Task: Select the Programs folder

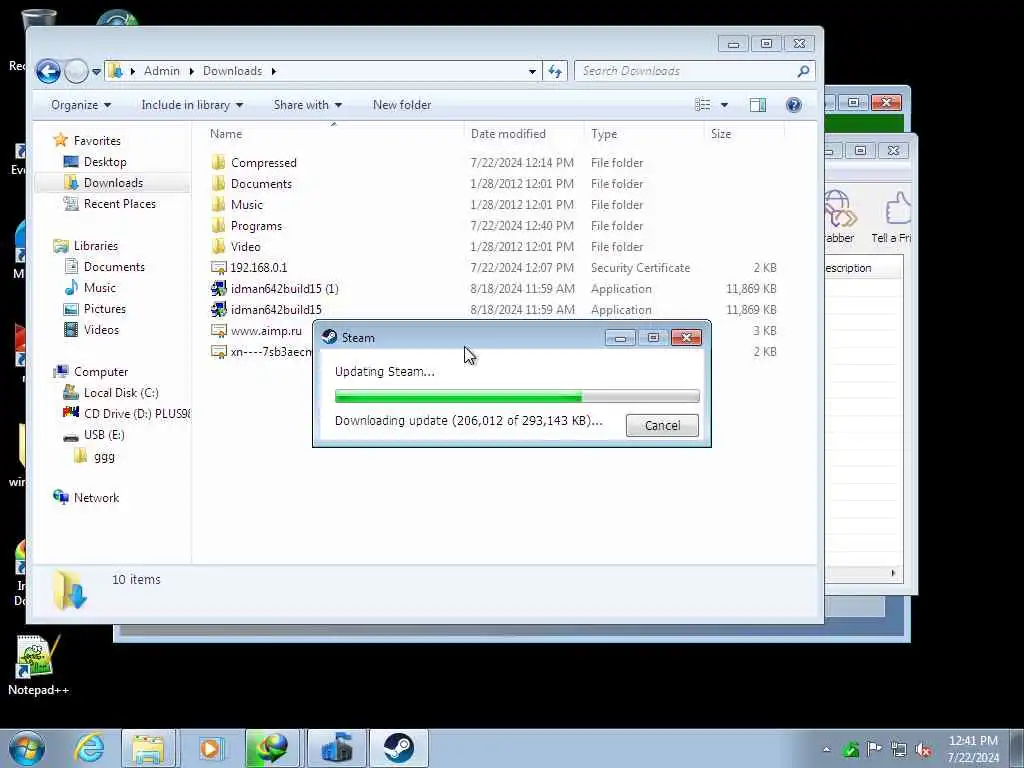Action: point(256,226)
